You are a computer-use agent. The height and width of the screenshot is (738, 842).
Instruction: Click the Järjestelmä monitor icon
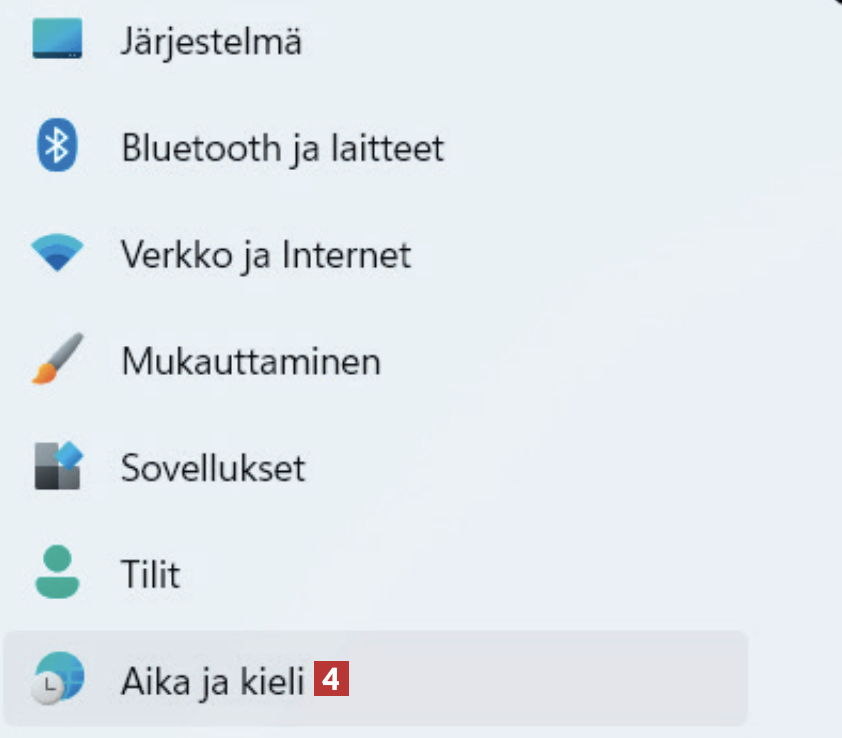[x=57, y=40]
